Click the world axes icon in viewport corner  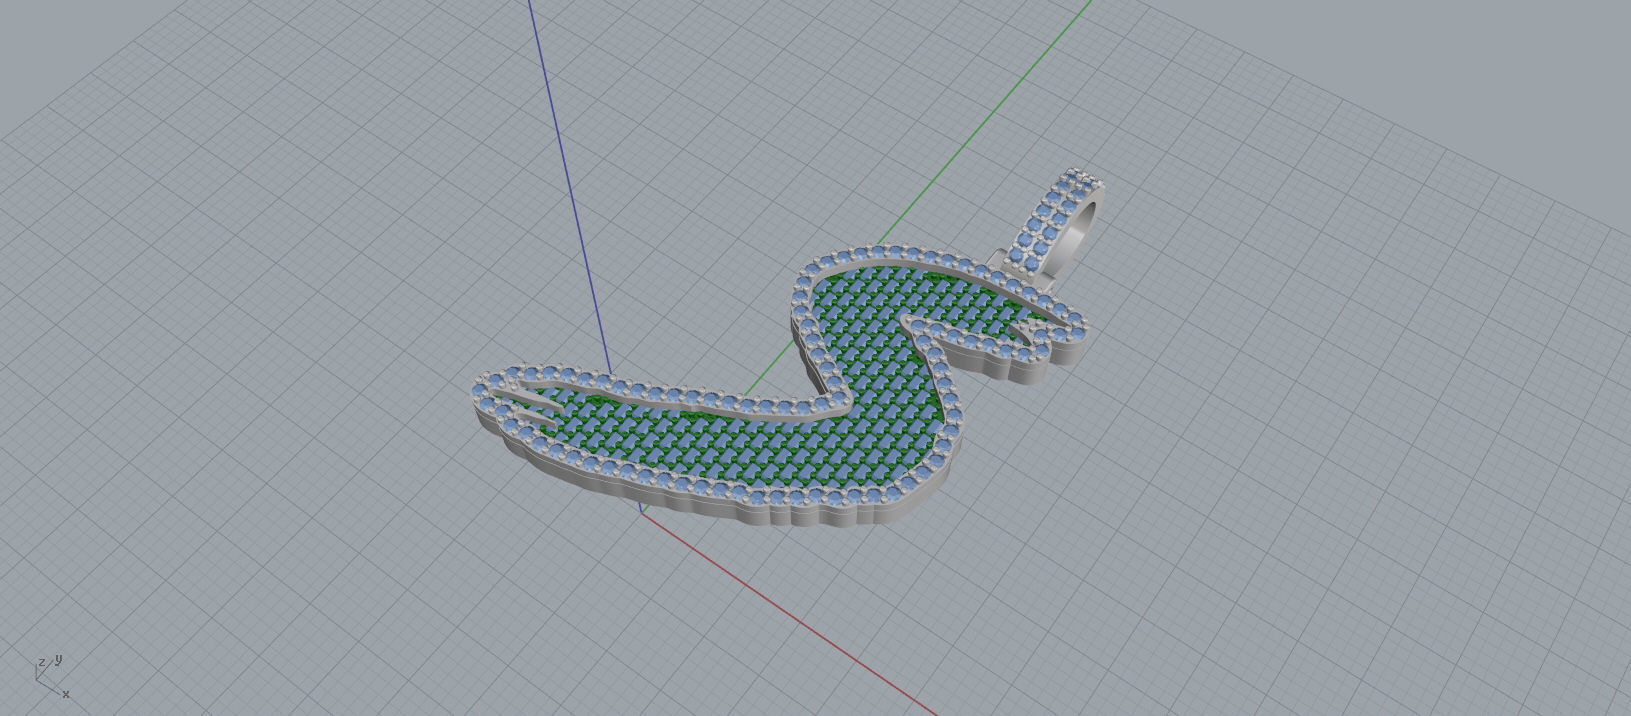click(52, 677)
